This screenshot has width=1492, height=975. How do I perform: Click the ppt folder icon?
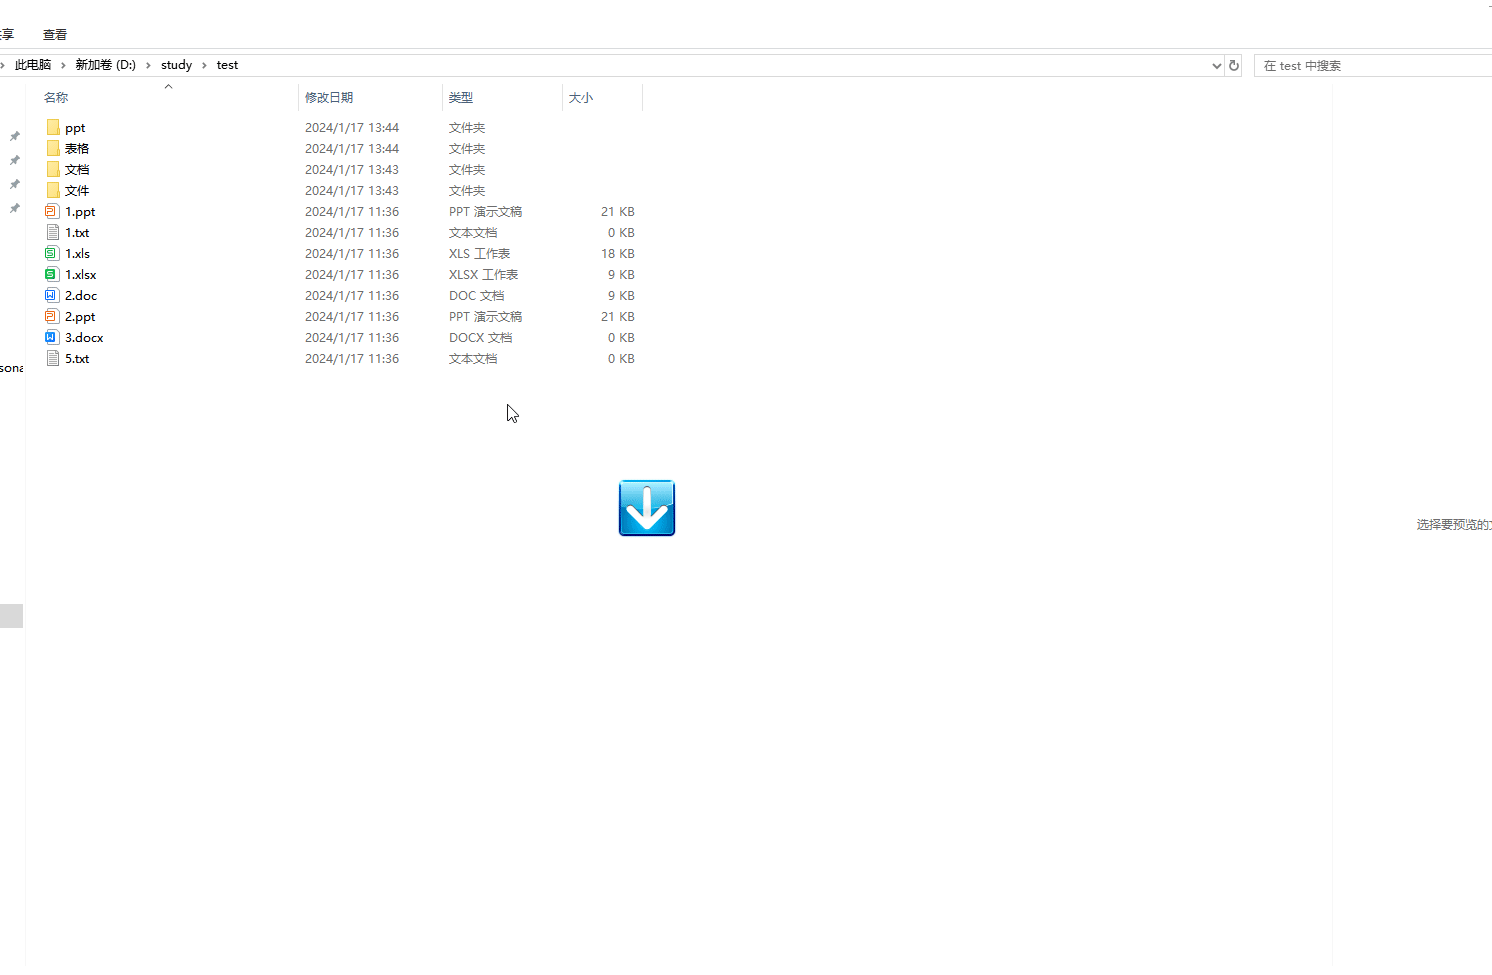point(52,128)
